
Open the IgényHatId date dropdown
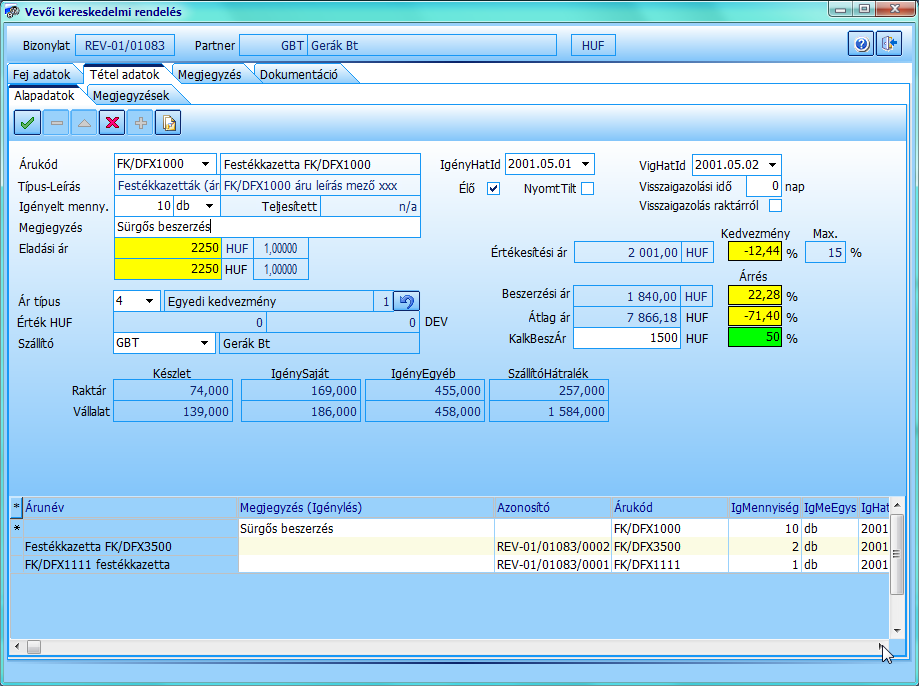pyautogui.click(x=586, y=164)
